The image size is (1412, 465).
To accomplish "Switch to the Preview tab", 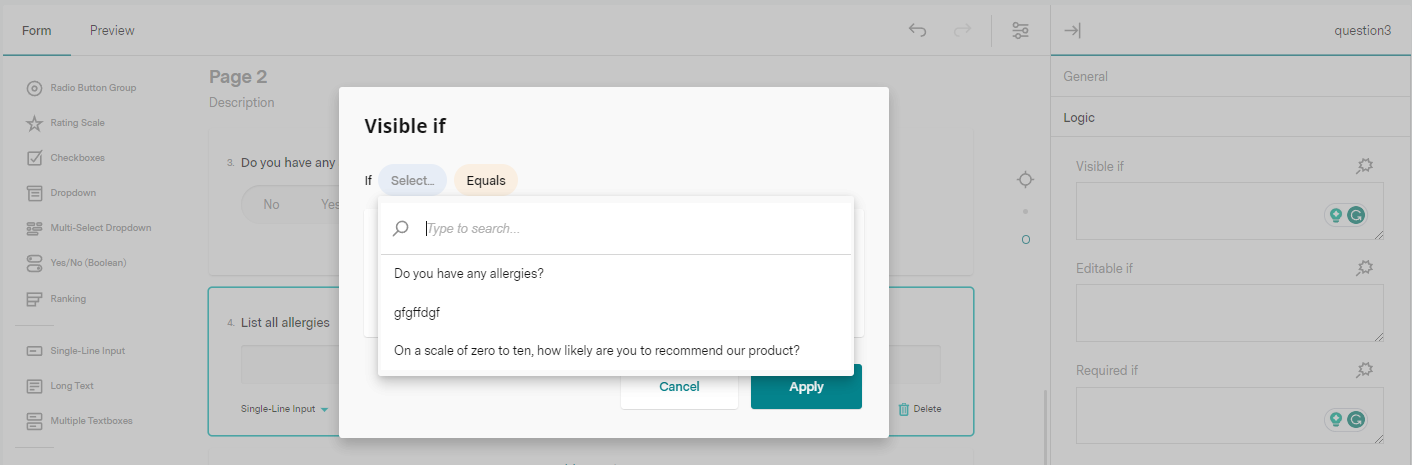I will (112, 30).
